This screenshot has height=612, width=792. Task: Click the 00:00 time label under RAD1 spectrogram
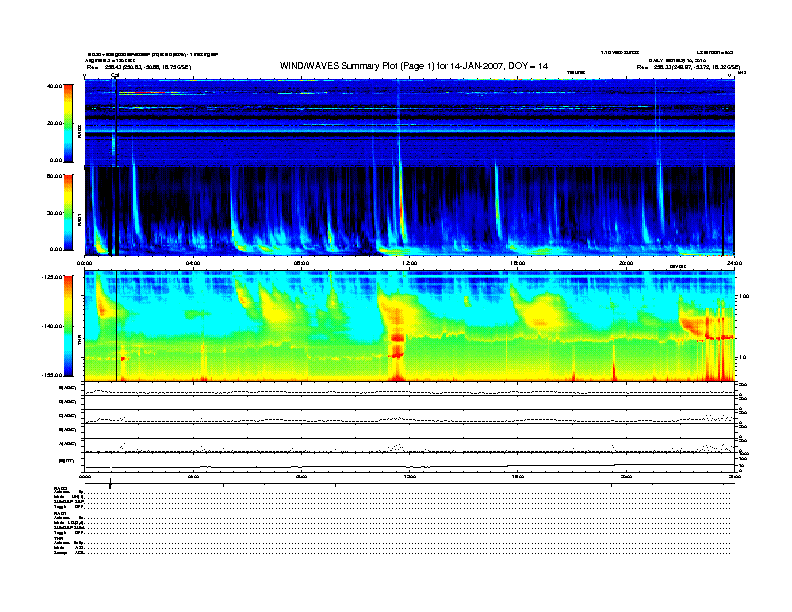85,263
